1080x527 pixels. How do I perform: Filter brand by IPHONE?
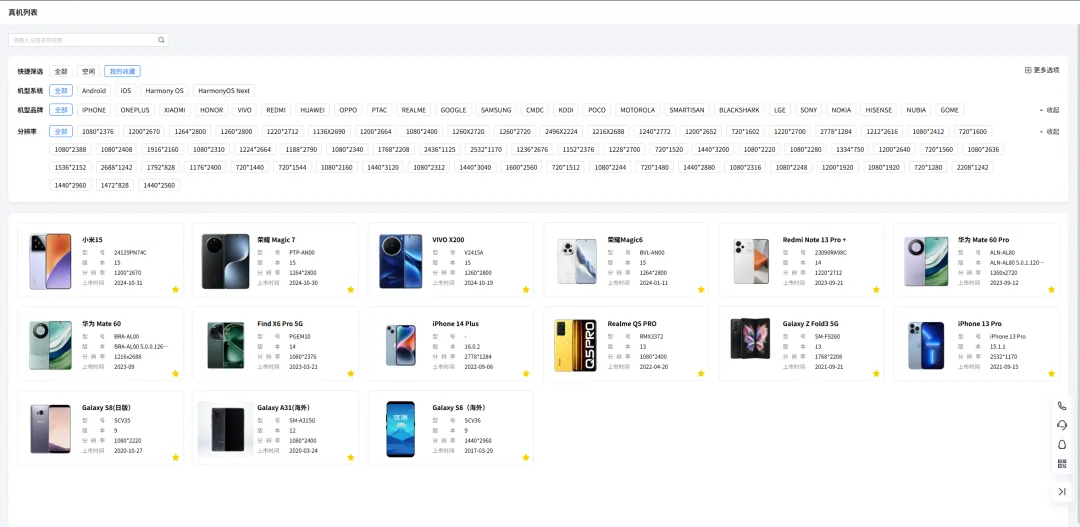tap(94, 110)
